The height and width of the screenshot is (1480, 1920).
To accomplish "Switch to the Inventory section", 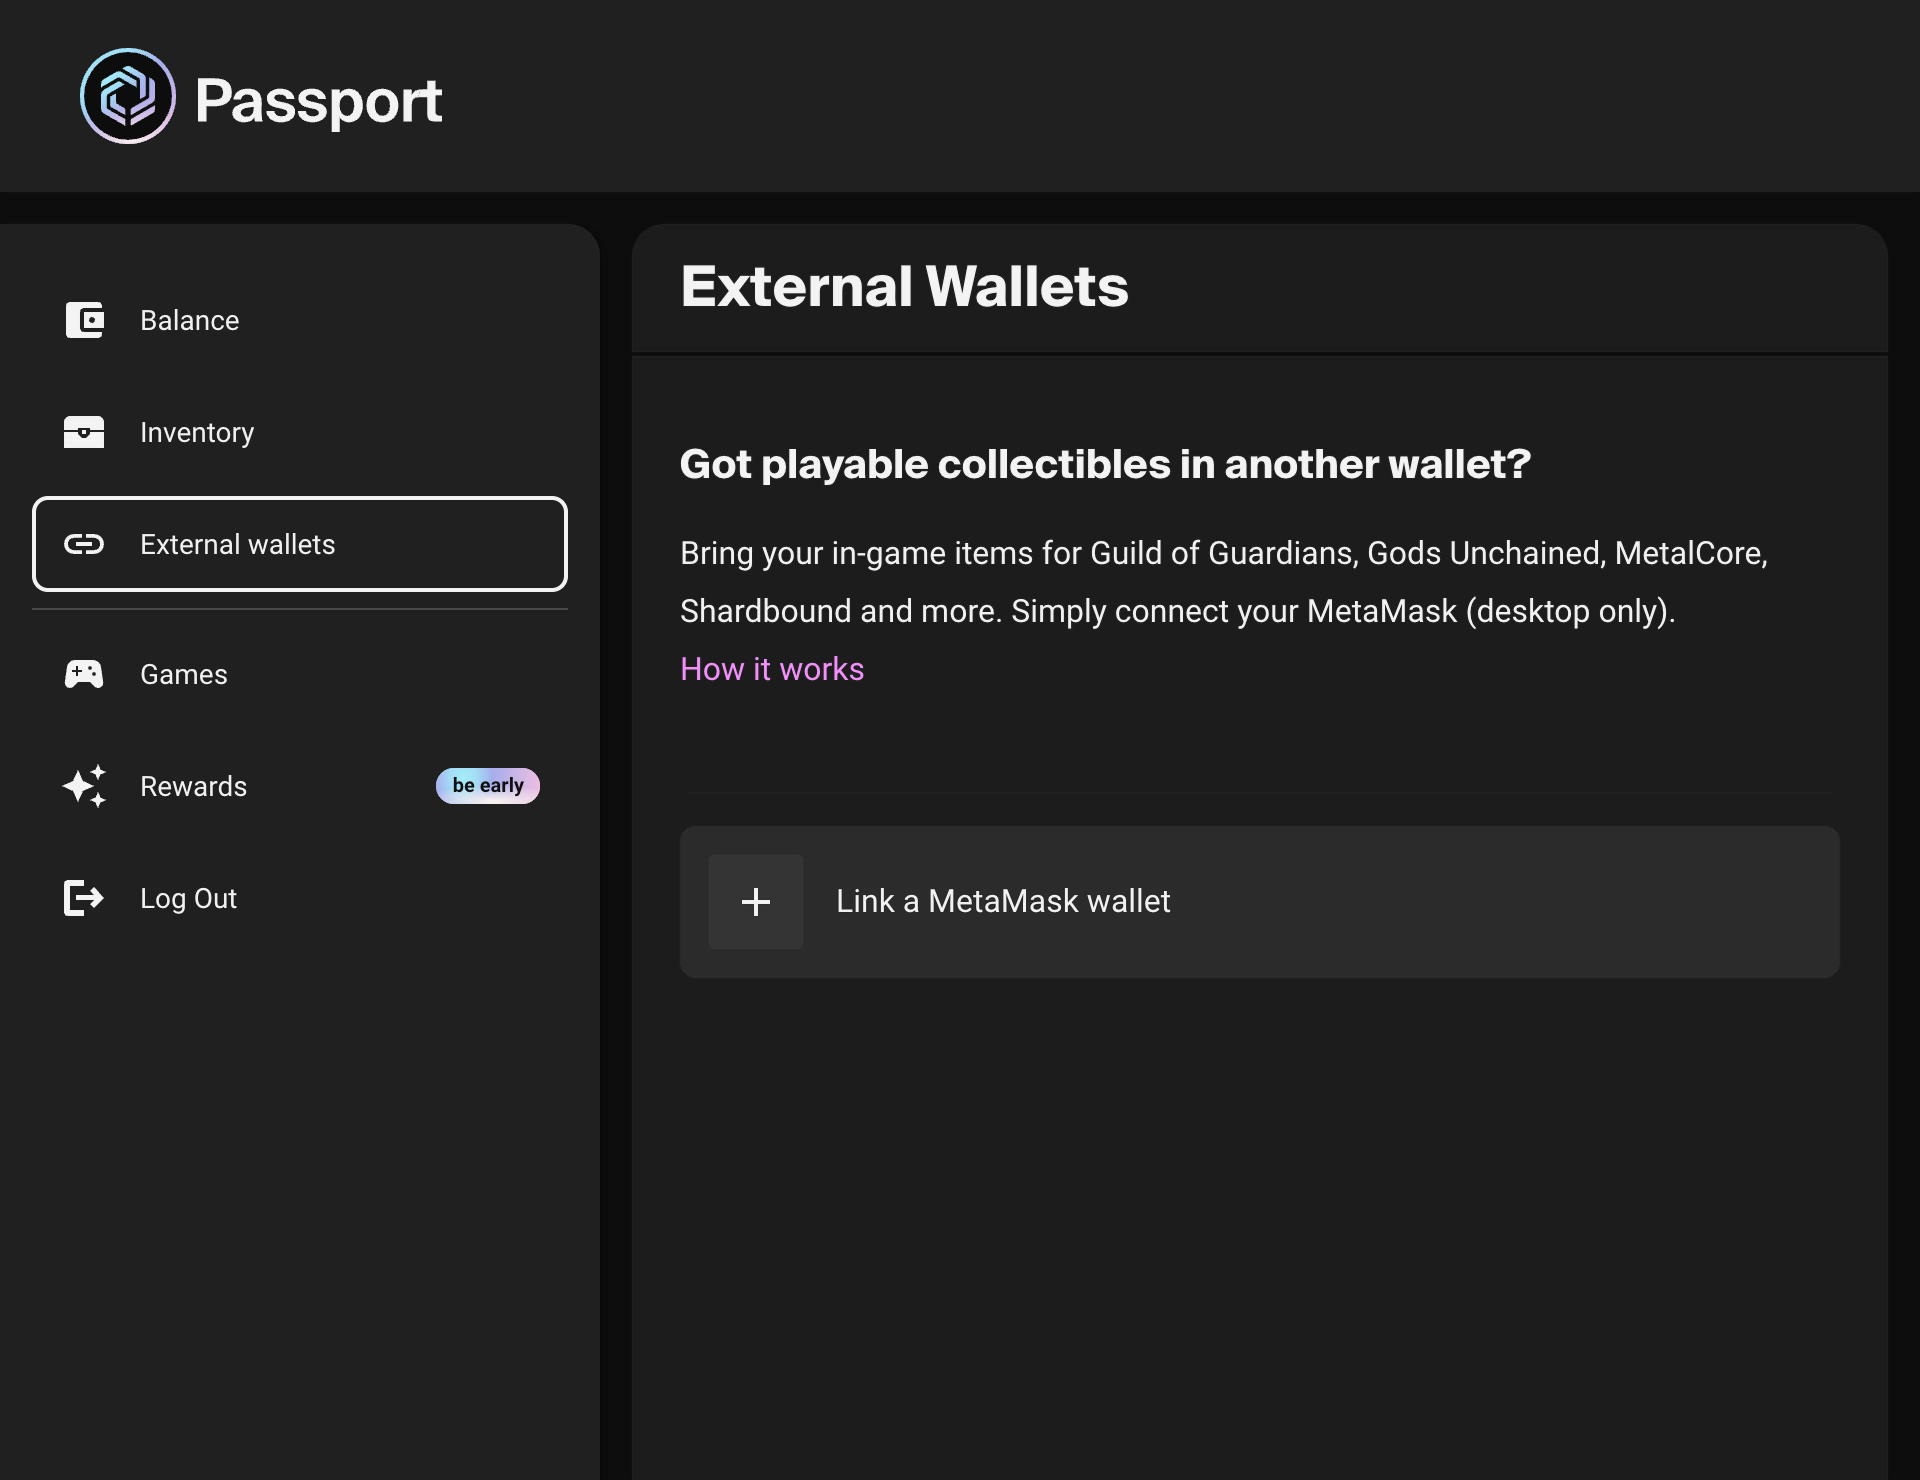I will (197, 432).
